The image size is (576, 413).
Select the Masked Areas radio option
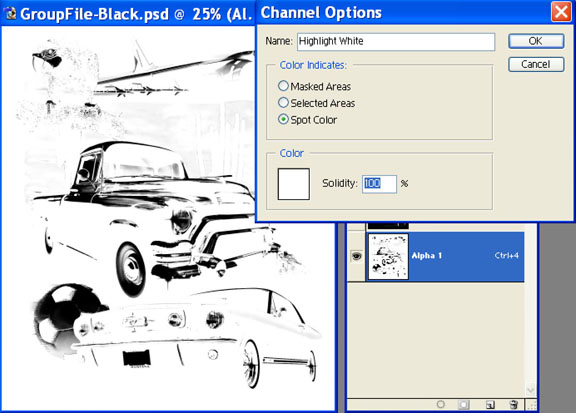283,86
